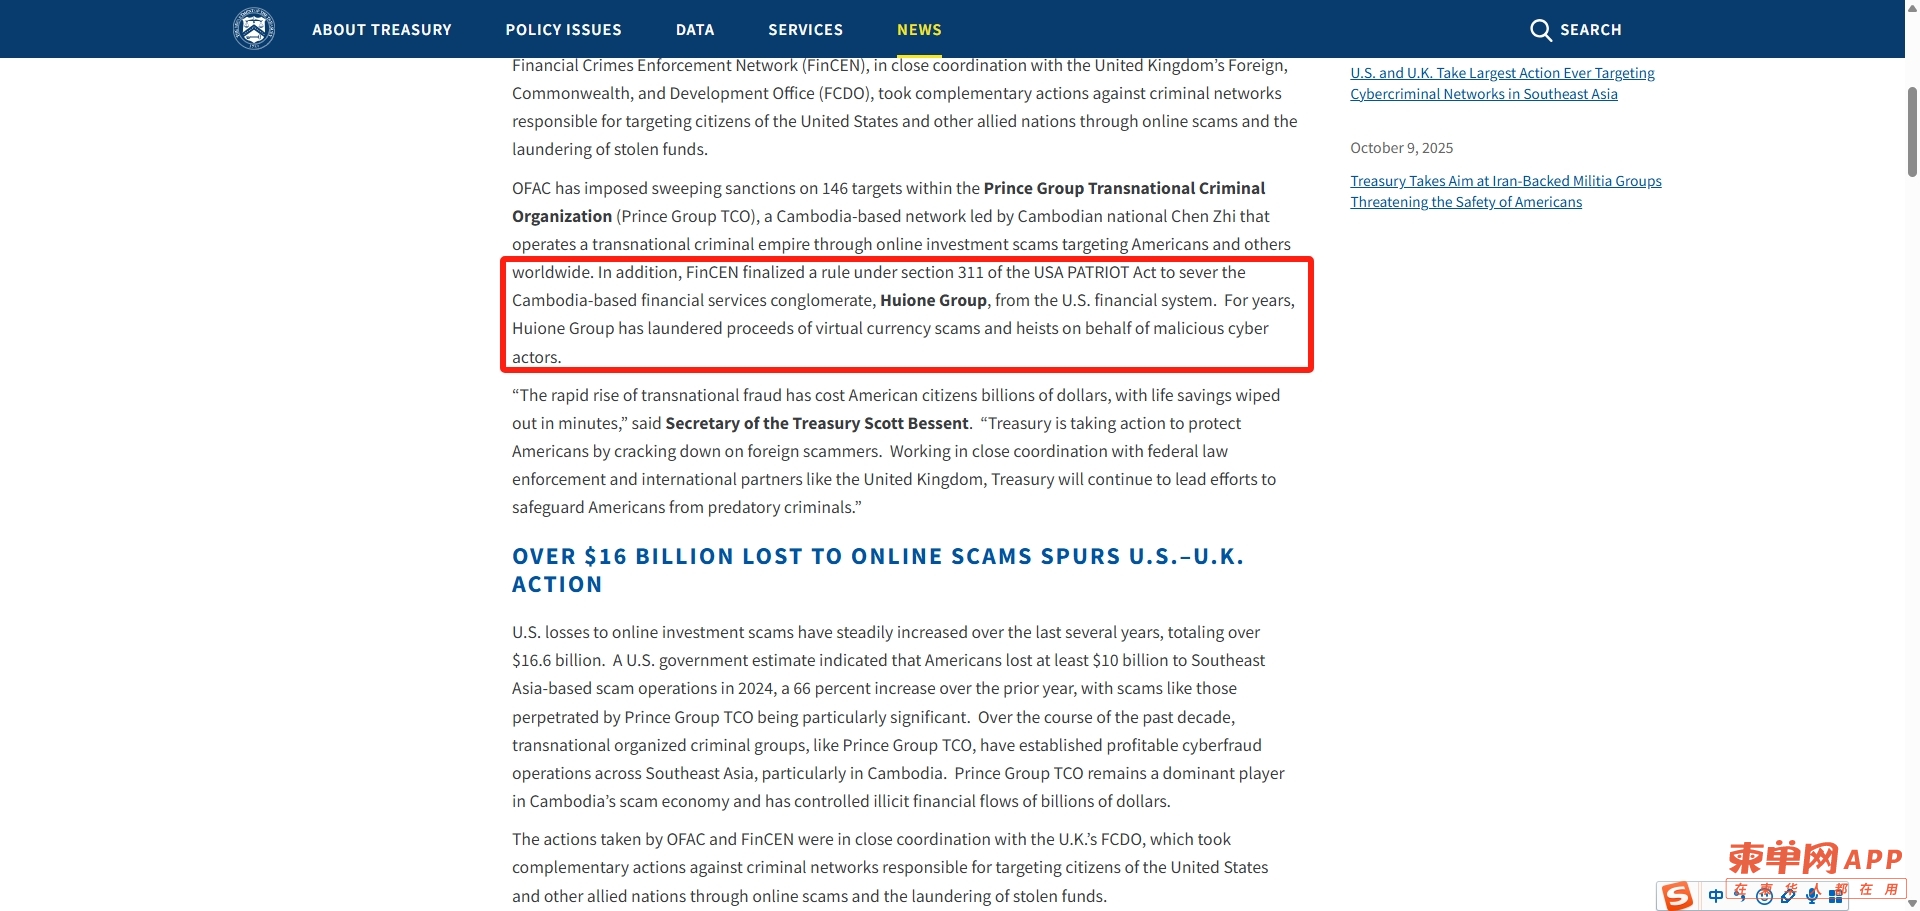Open the IME toolbox grid icon
The width and height of the screenshot is (1920, 911).
pos(1836,897)
